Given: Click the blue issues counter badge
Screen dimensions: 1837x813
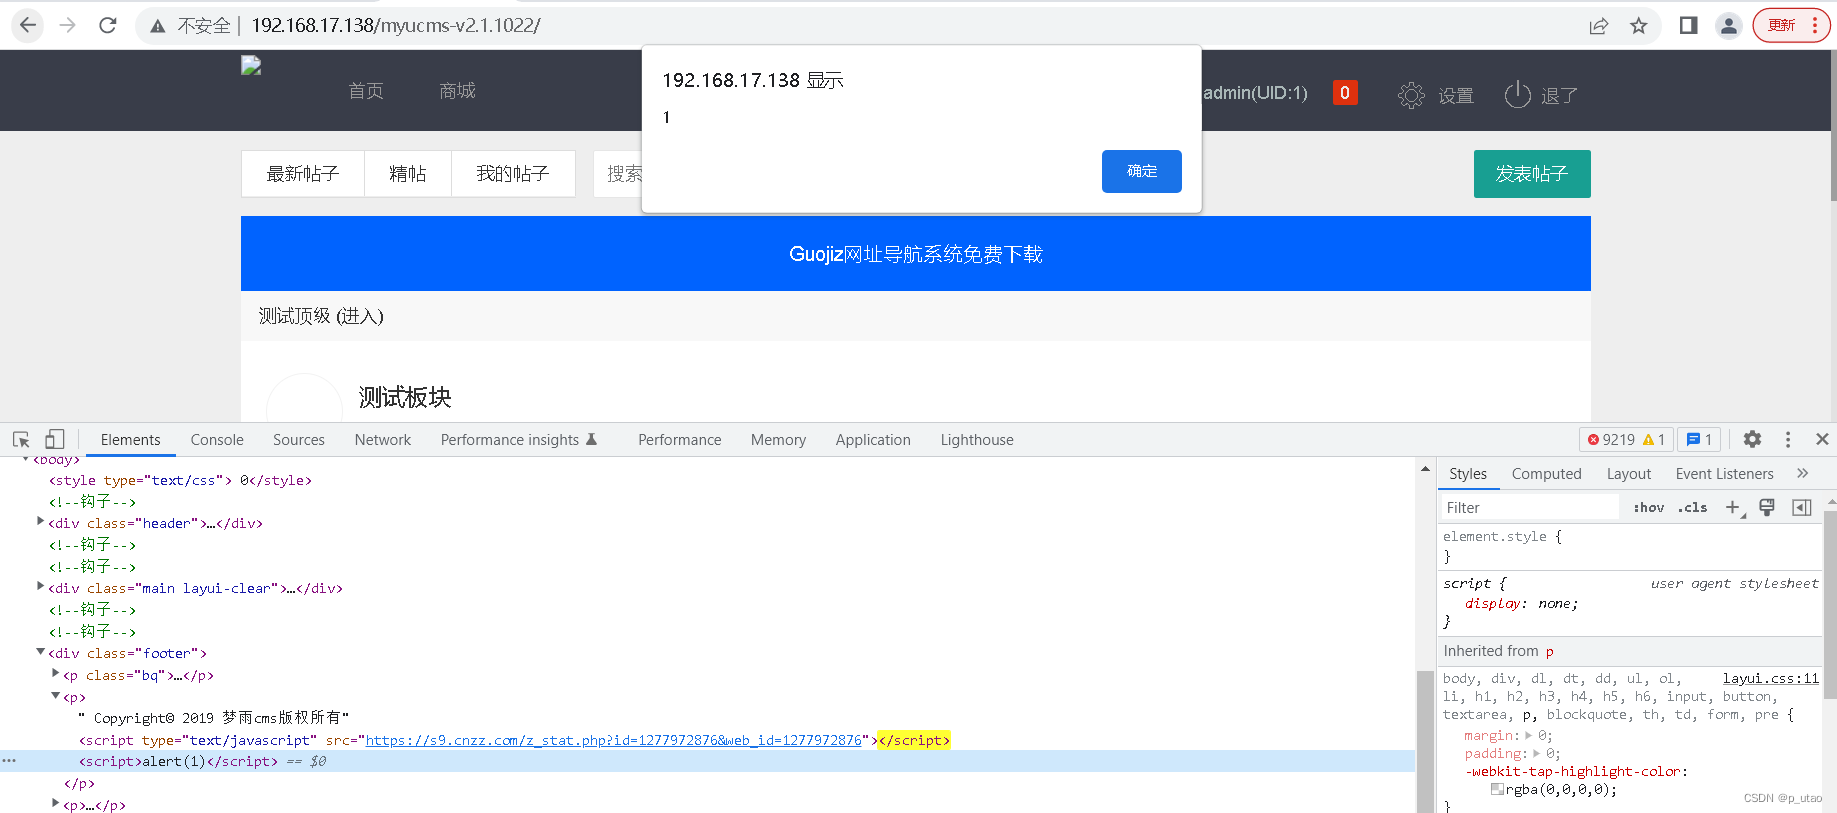Looking at the screenshot, I should [x=1699, y=439].
